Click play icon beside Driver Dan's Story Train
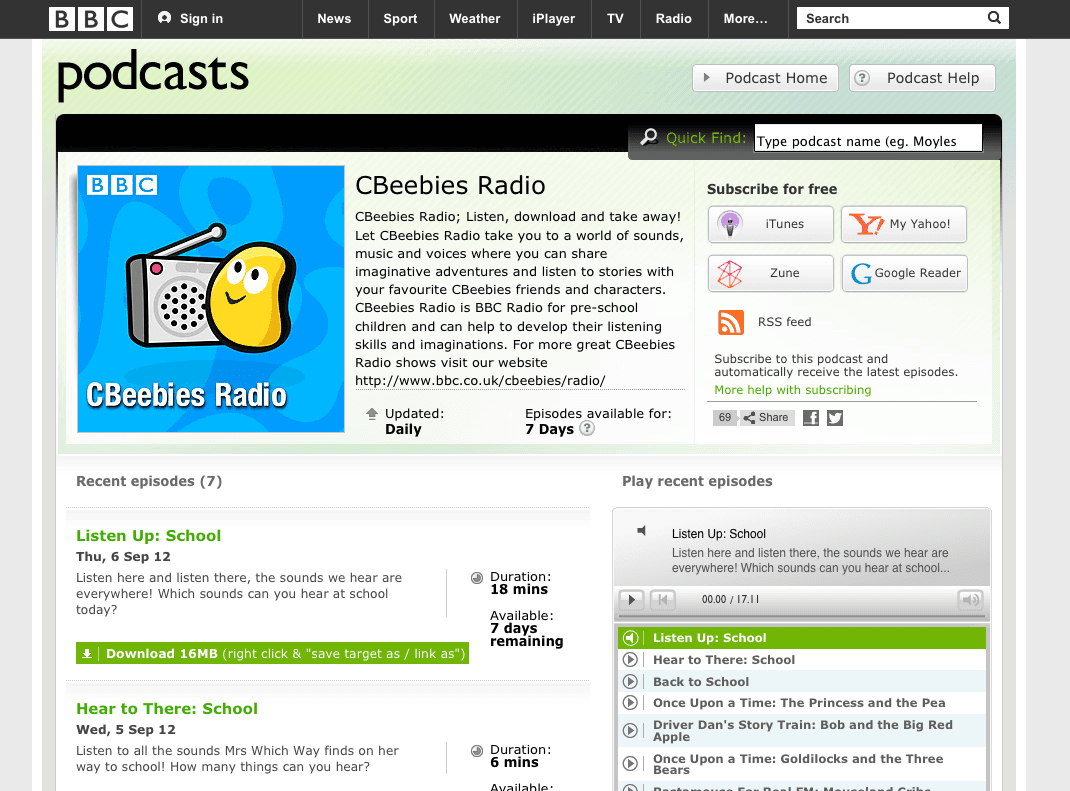The width and height of the screenshot is (1070, 791). pyautogui.click(x=631, y=730)
